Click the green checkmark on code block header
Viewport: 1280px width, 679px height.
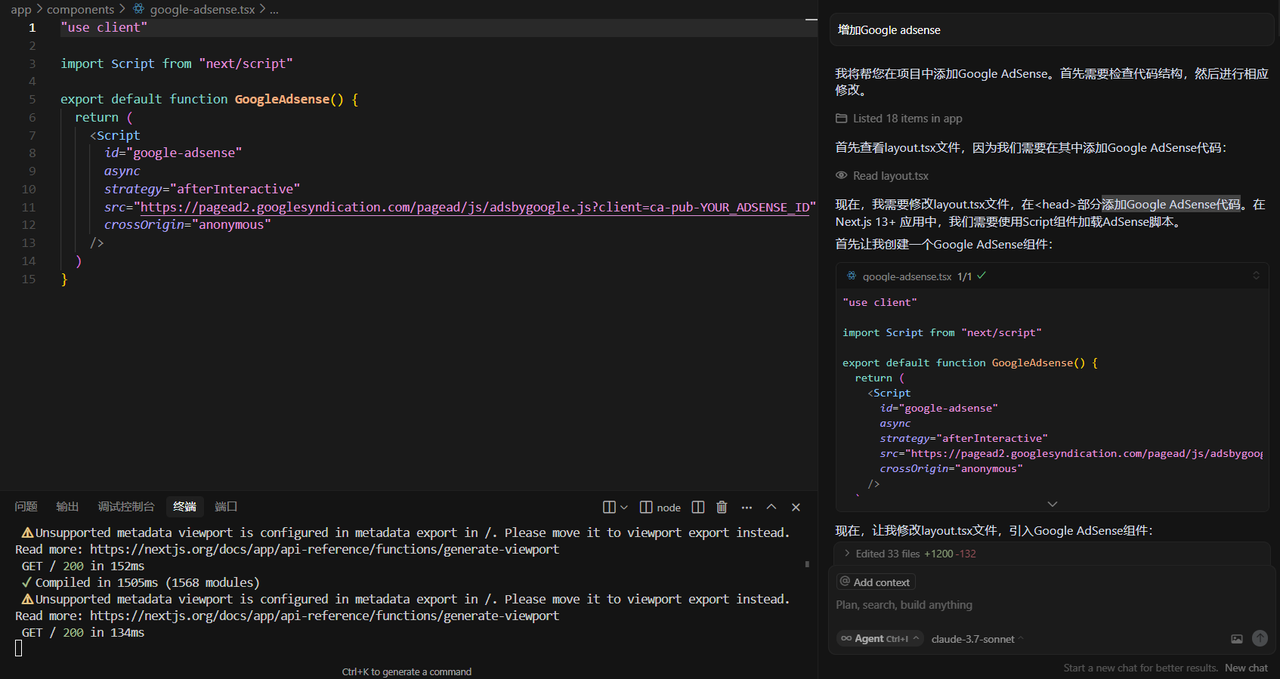tap(982, 276)
